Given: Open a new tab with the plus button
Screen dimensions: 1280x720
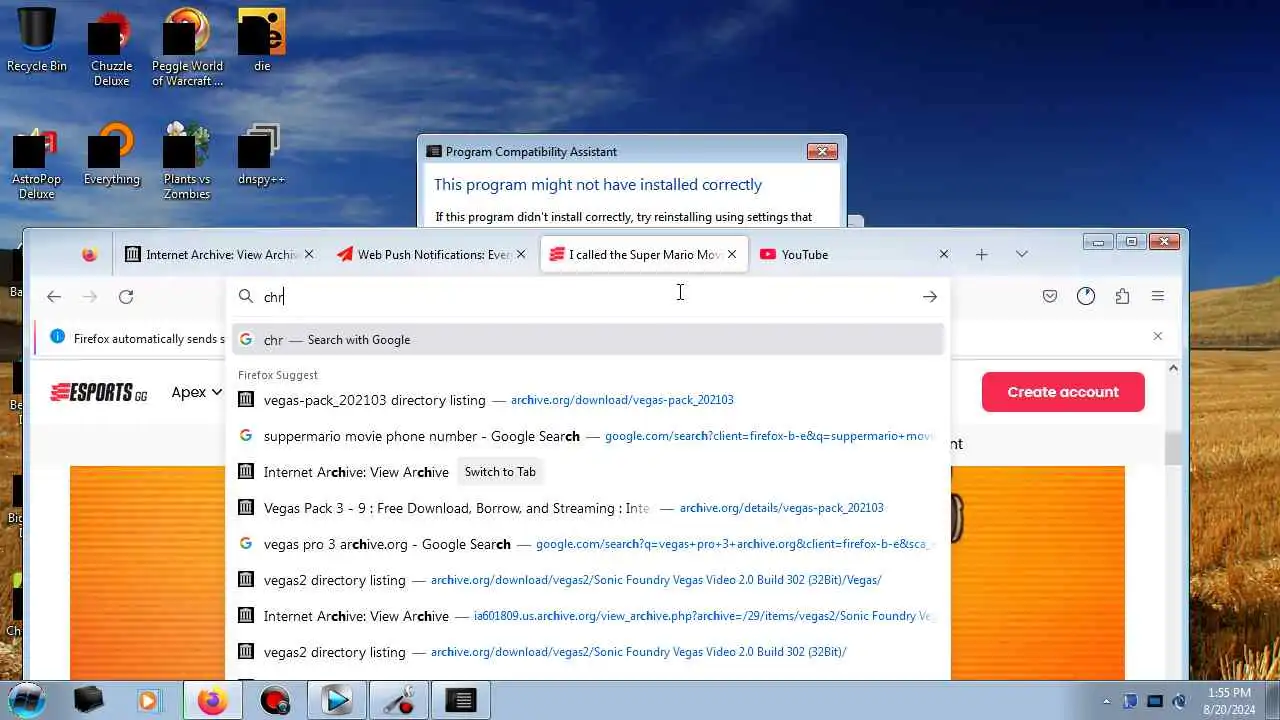Looking at the screenshot, I should tap(982, 254).
